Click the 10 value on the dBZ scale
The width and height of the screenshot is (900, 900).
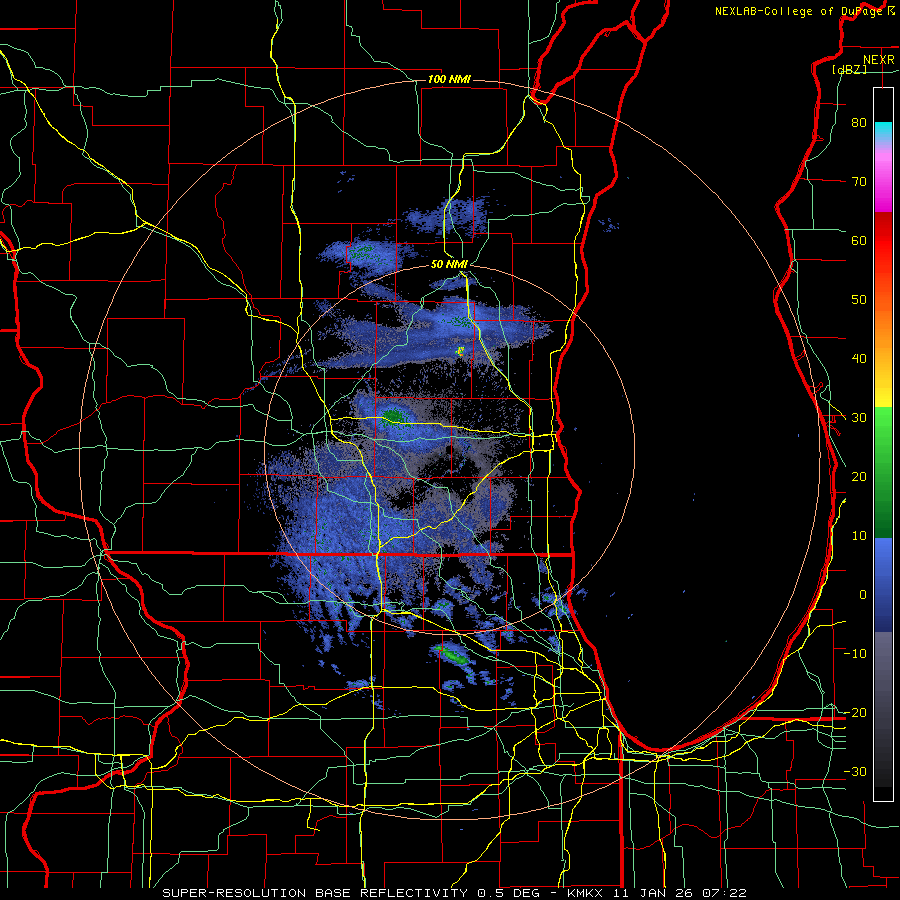859,536
